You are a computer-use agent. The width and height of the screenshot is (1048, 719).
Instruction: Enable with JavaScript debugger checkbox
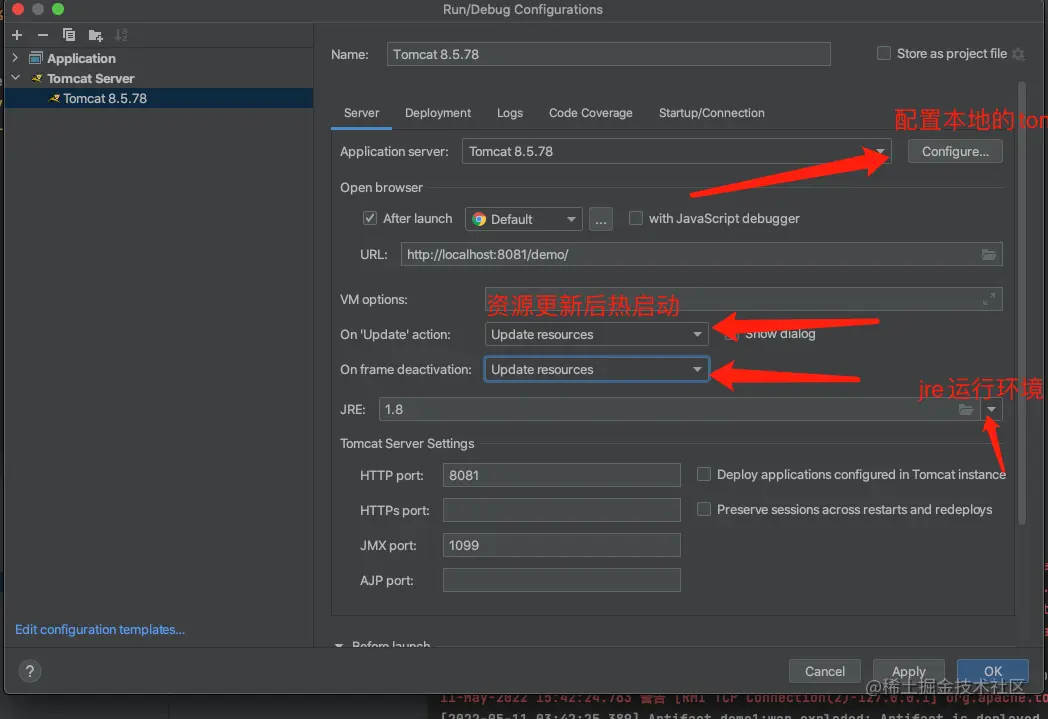point(636,218)
